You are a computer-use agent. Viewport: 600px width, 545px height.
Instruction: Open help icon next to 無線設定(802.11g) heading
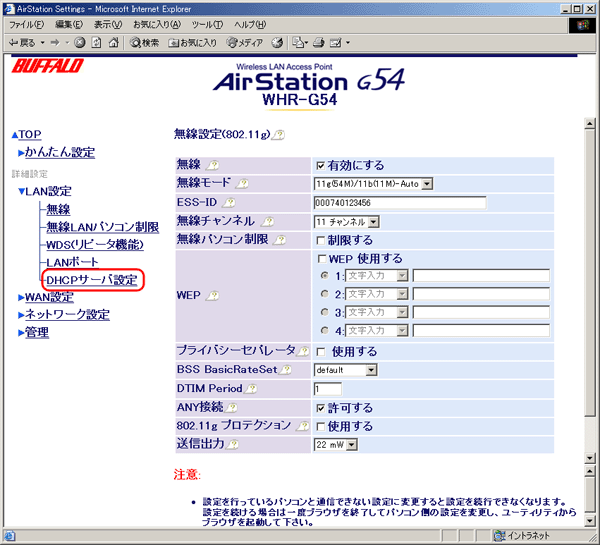pyautogui.click(x=279, y=135)
